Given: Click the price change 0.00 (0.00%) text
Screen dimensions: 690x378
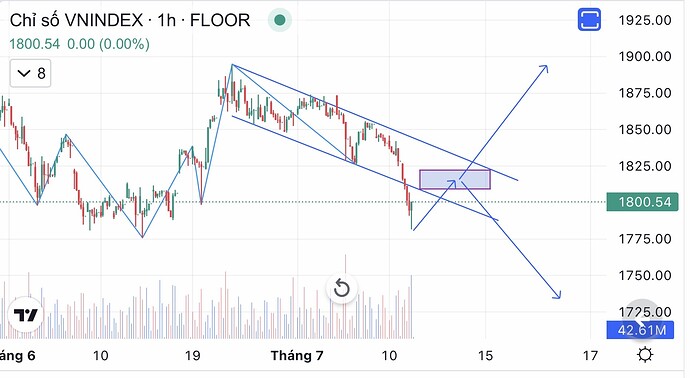Looking at the screenshot, I should [x=108, y=44].
